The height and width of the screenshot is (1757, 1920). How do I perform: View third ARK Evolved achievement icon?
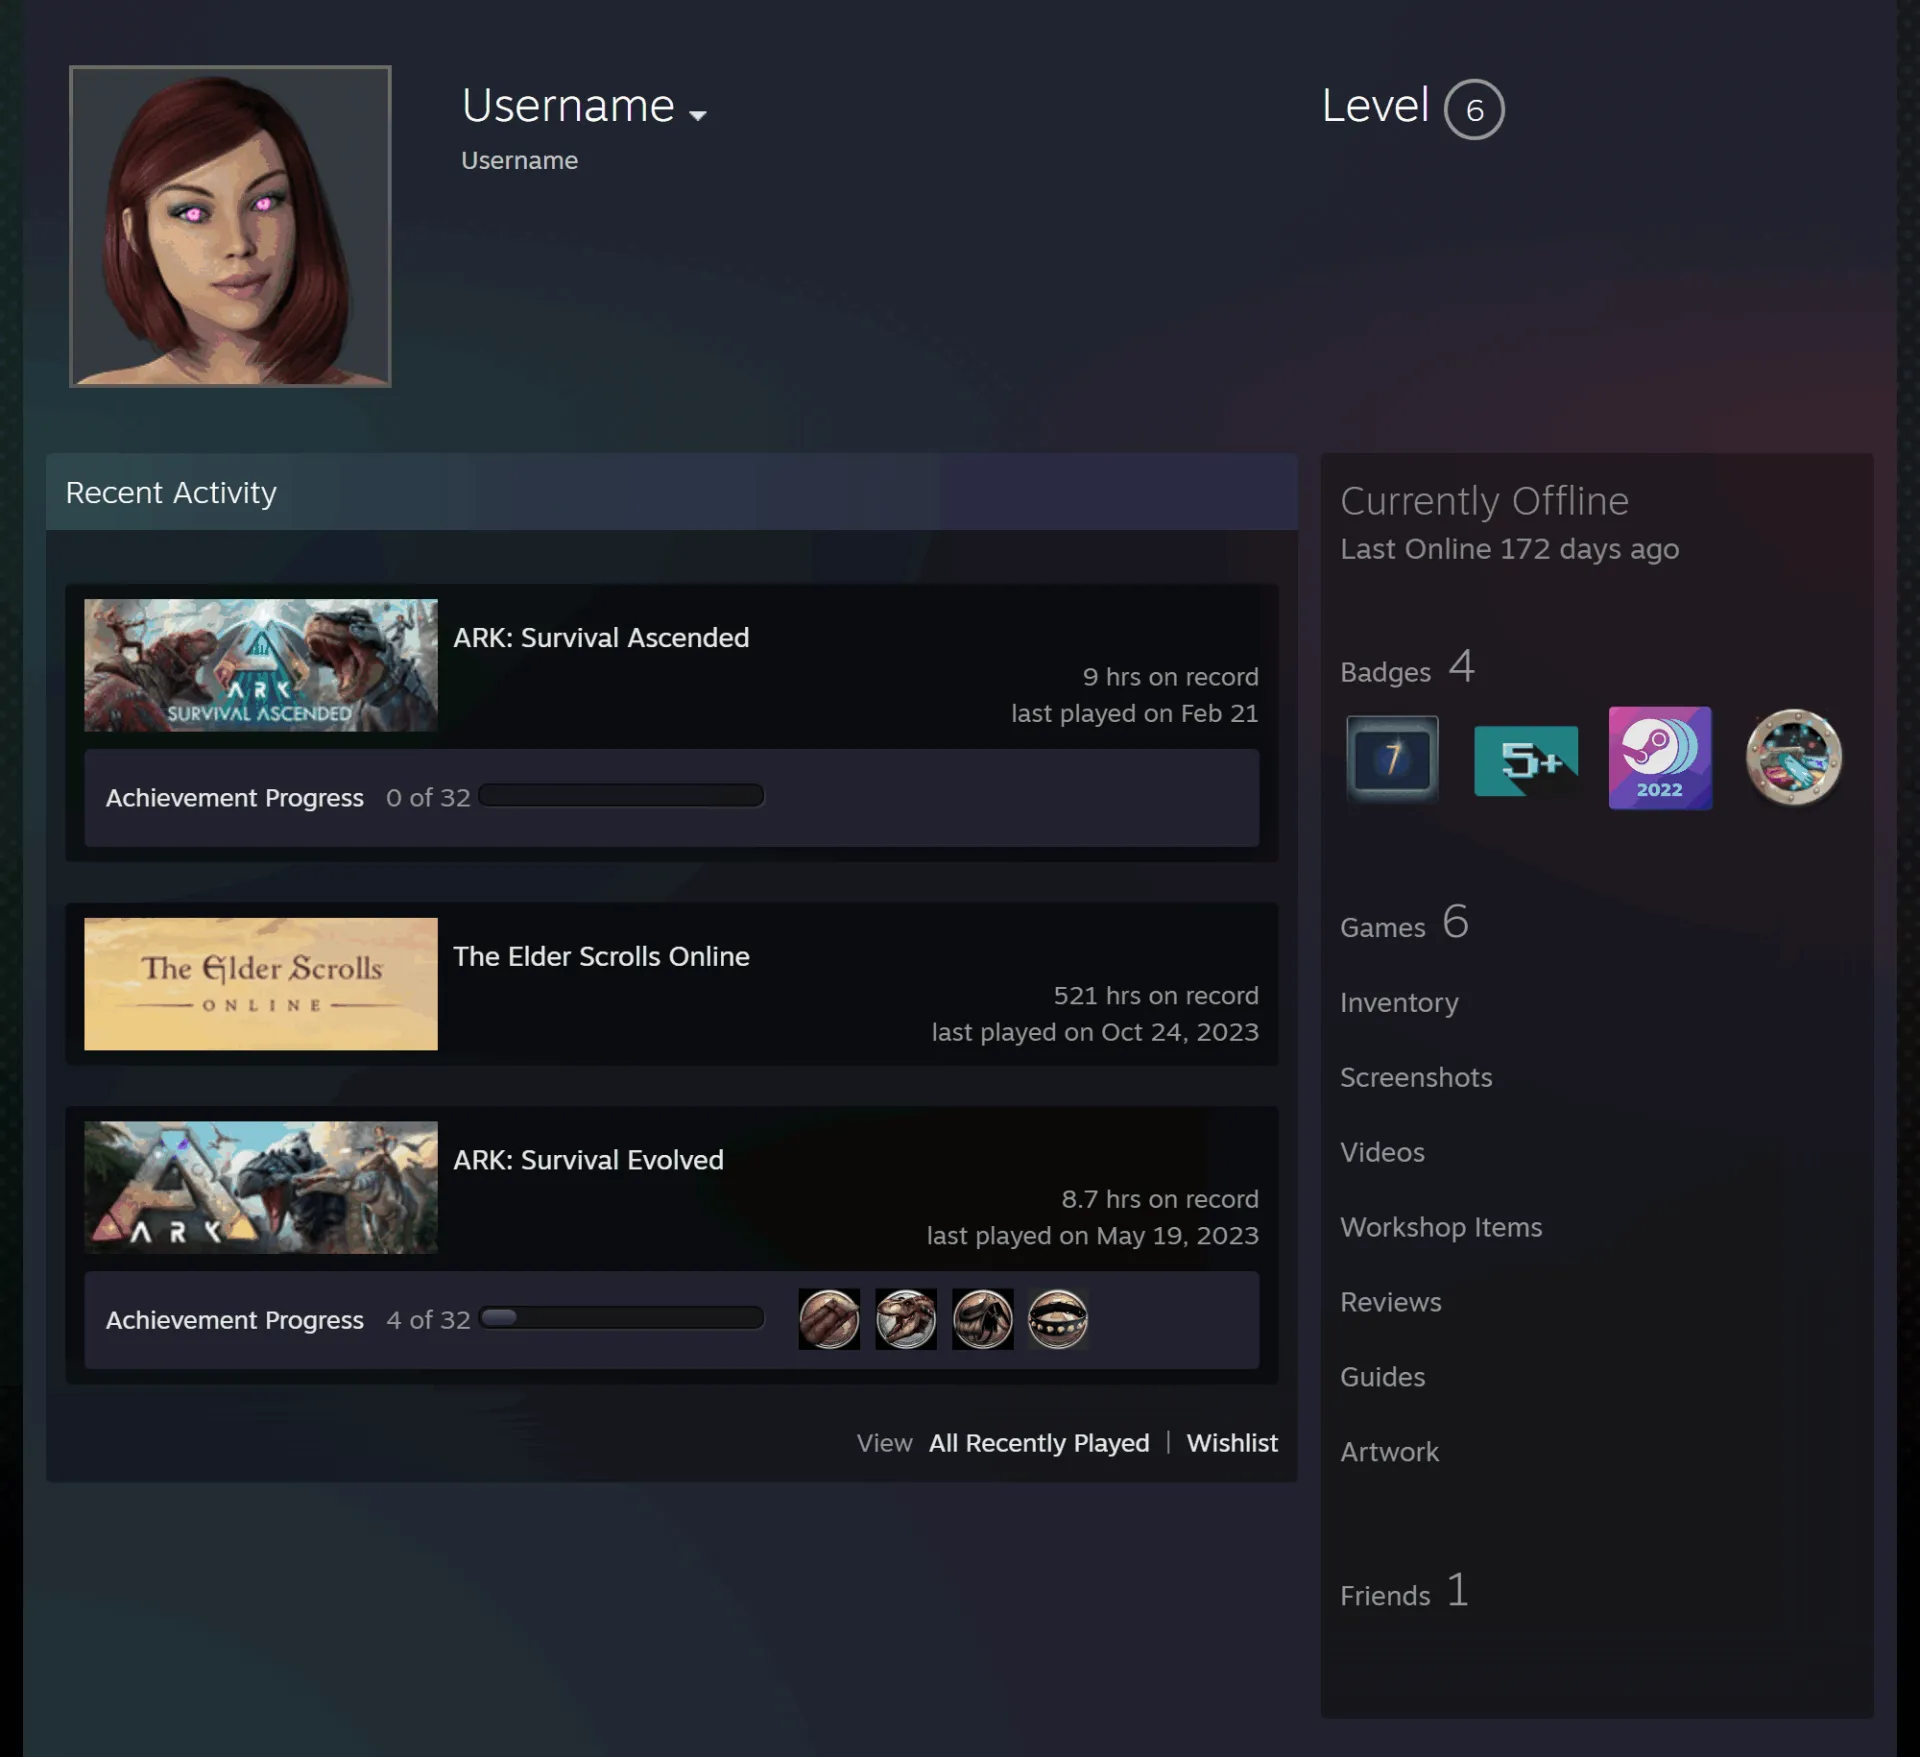coord(982,1319)
